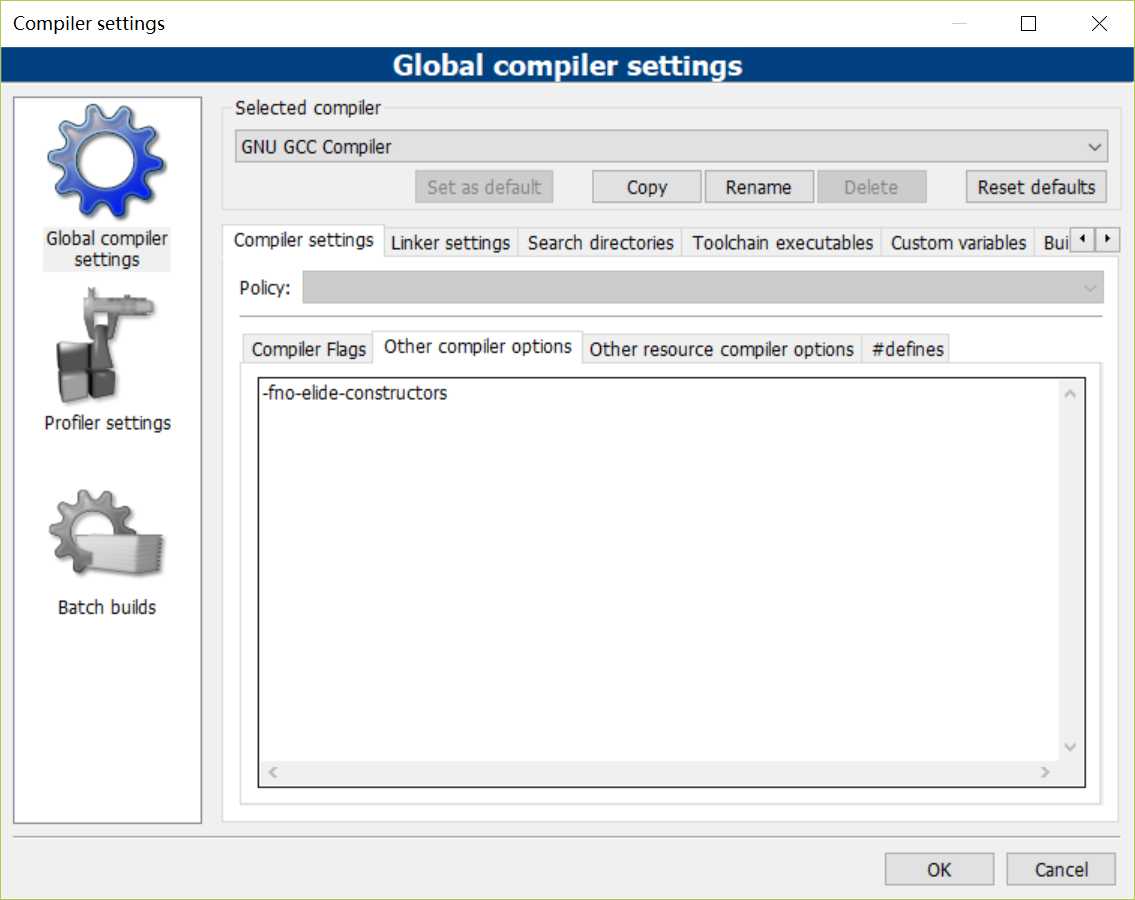The width and height of the screenshot is (1135, 900).
Task: Switch to the Compiler Flags sub-tab
Action: click(308, 349)
